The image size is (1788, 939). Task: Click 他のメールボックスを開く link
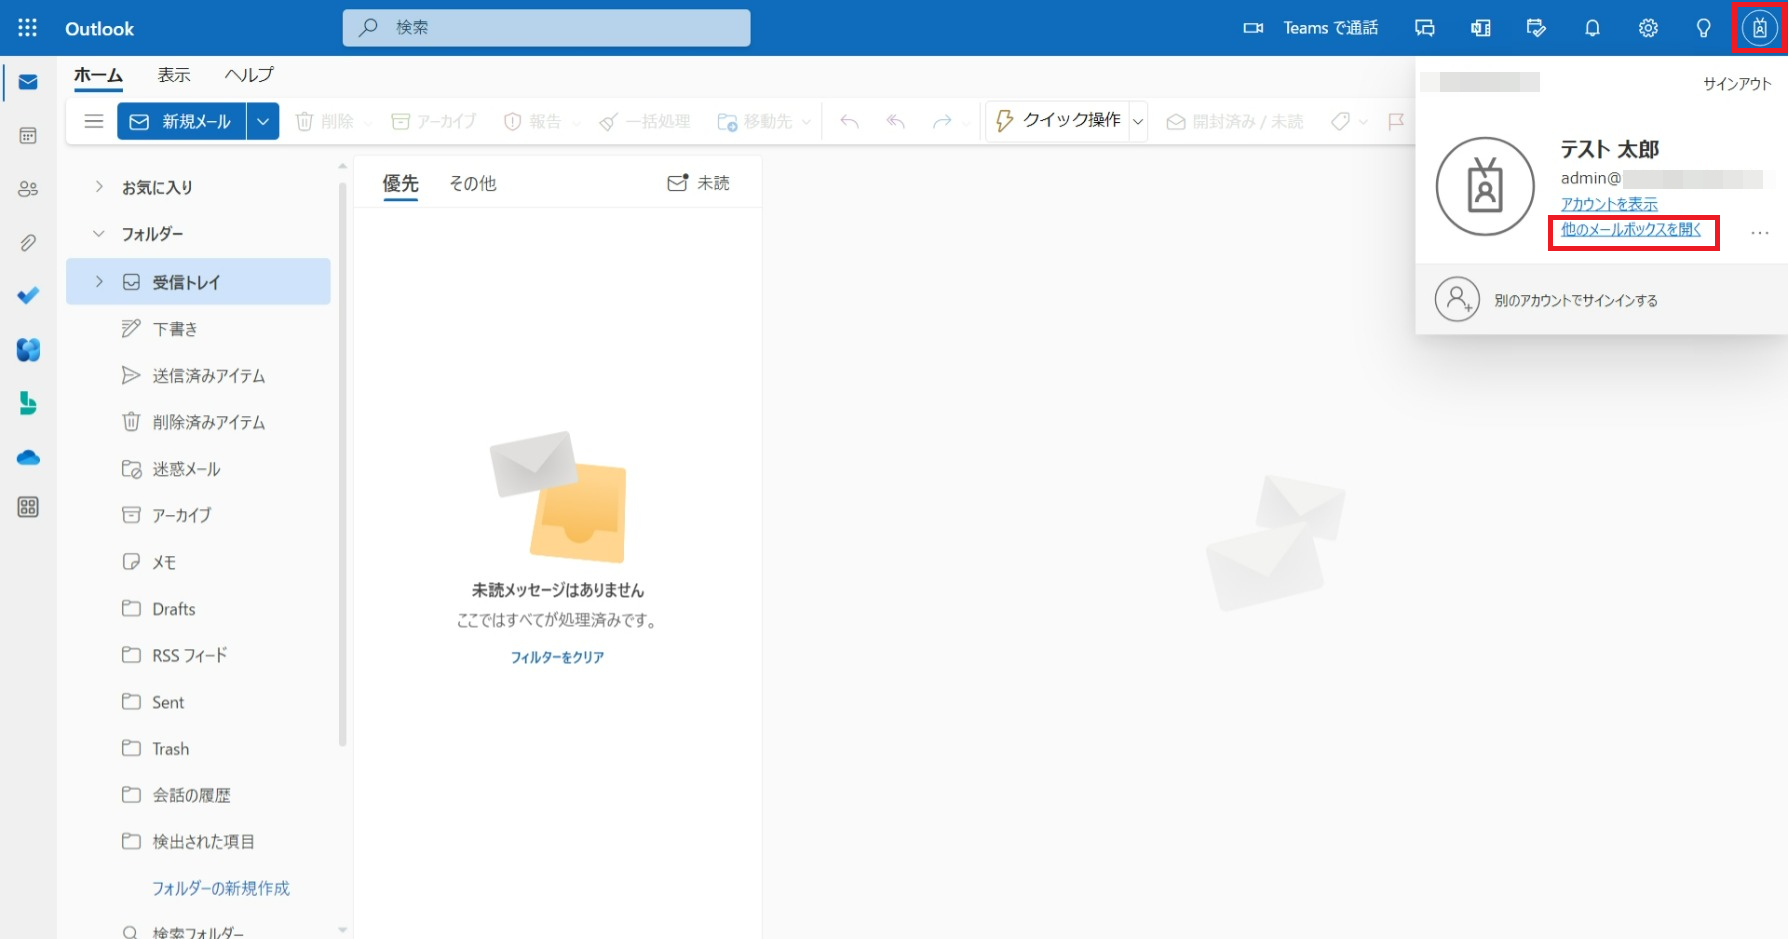tap(1631, 230)
